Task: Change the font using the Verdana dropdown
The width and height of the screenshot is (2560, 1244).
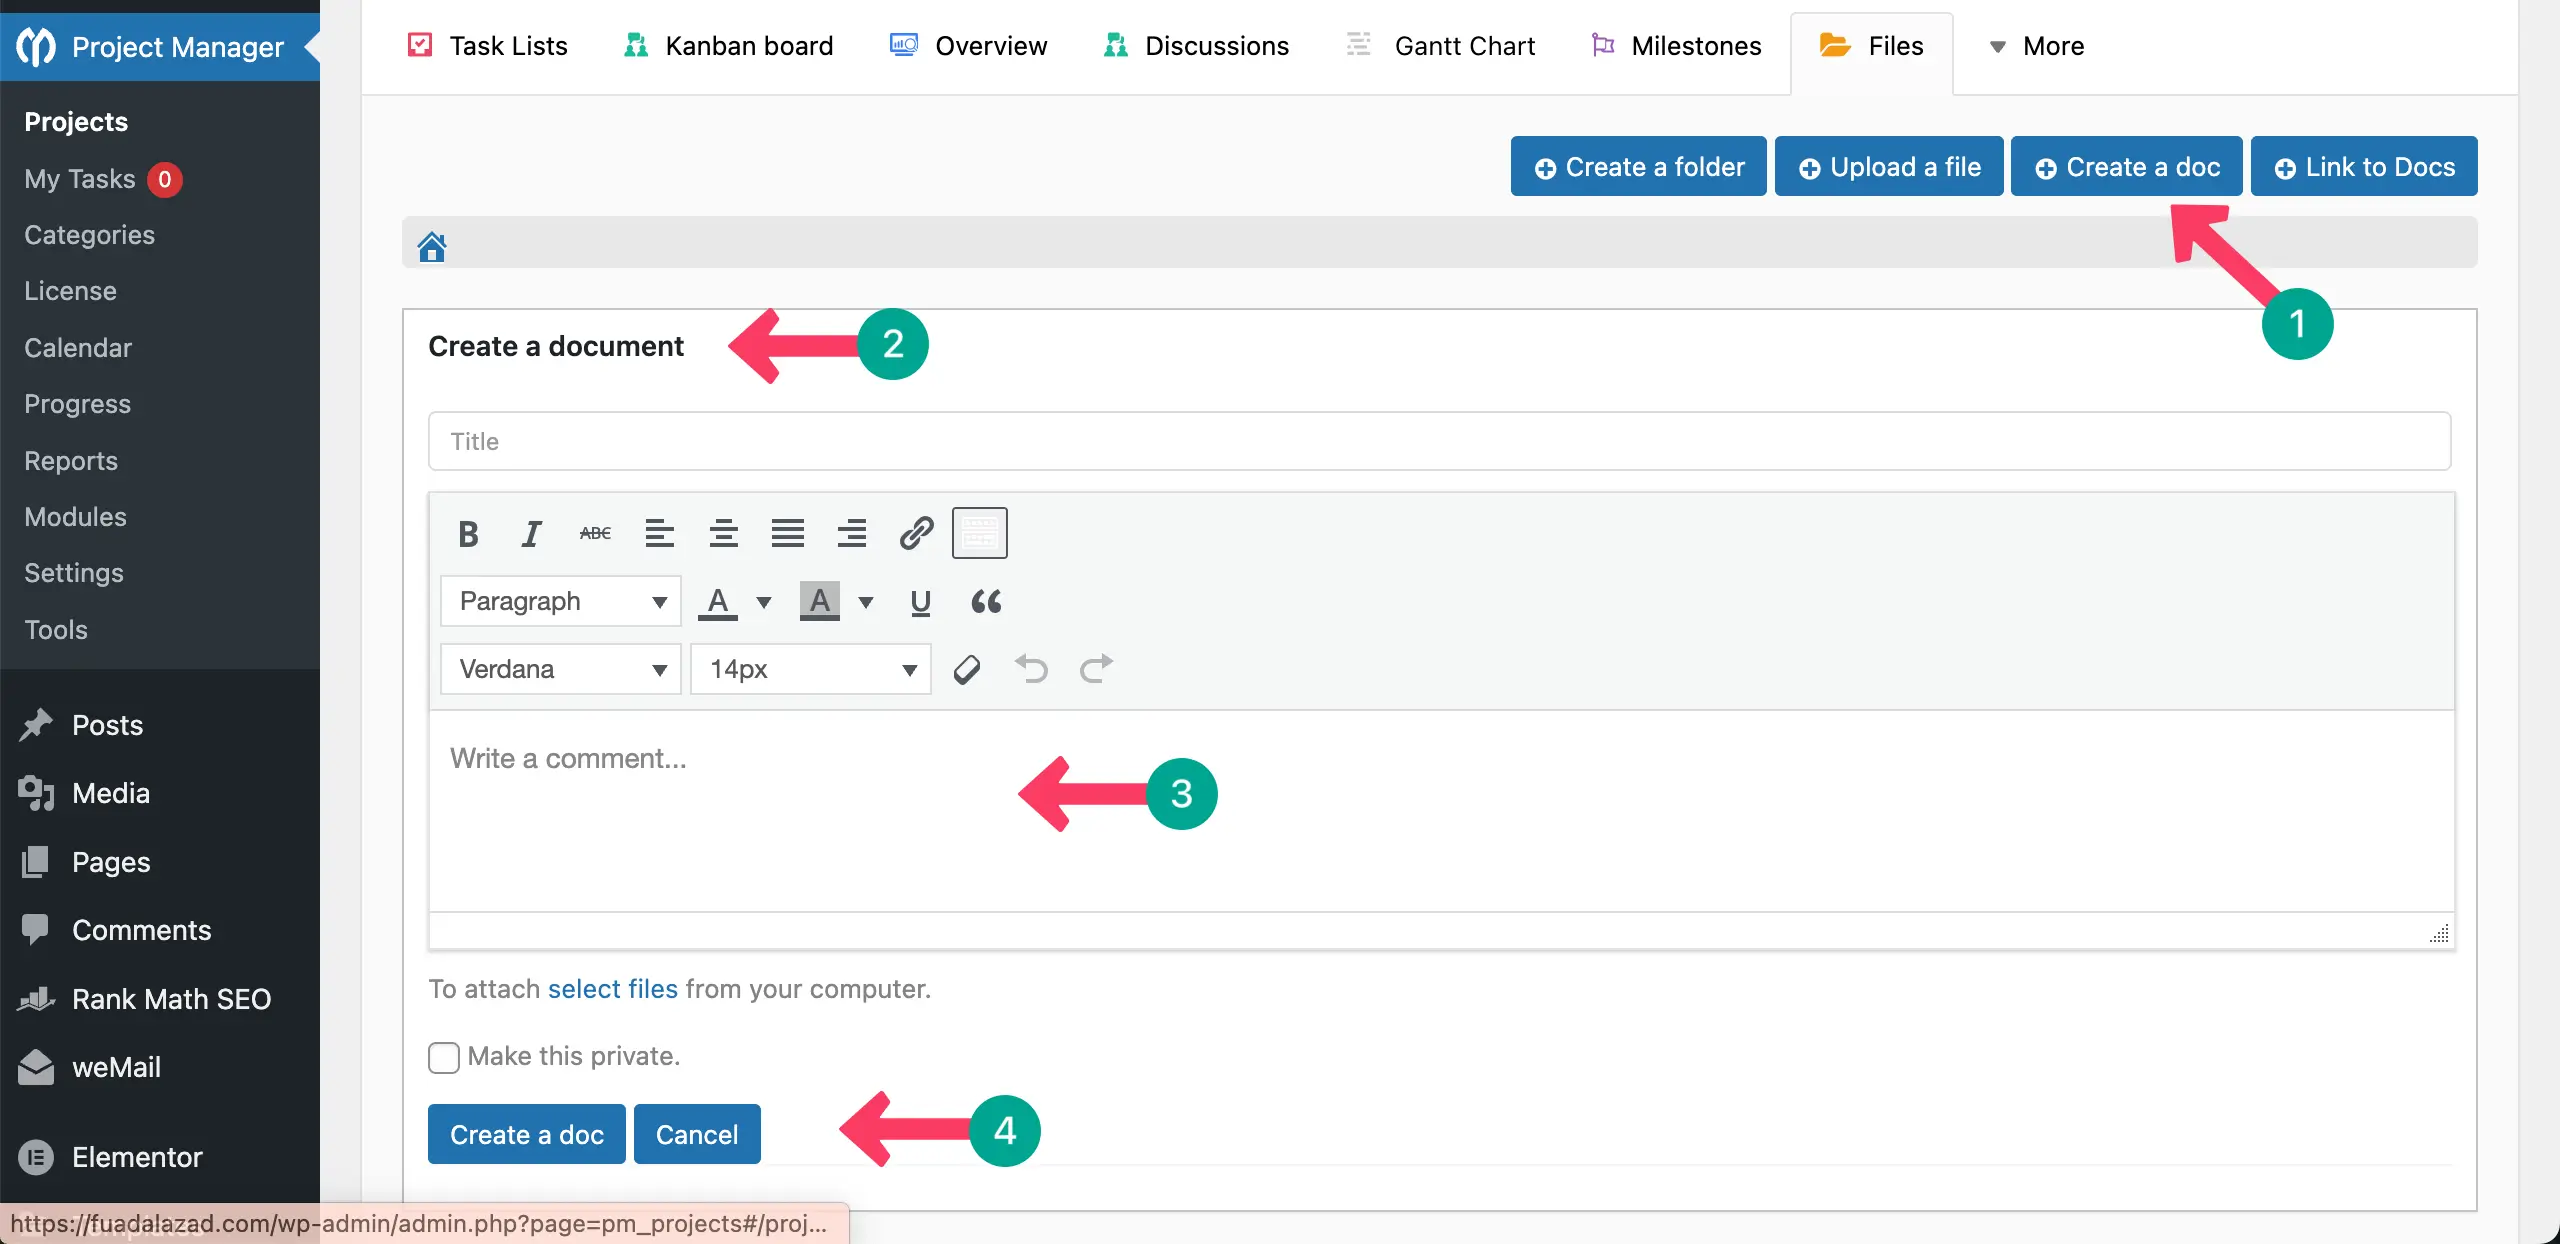Action: [x=560, y=668]
